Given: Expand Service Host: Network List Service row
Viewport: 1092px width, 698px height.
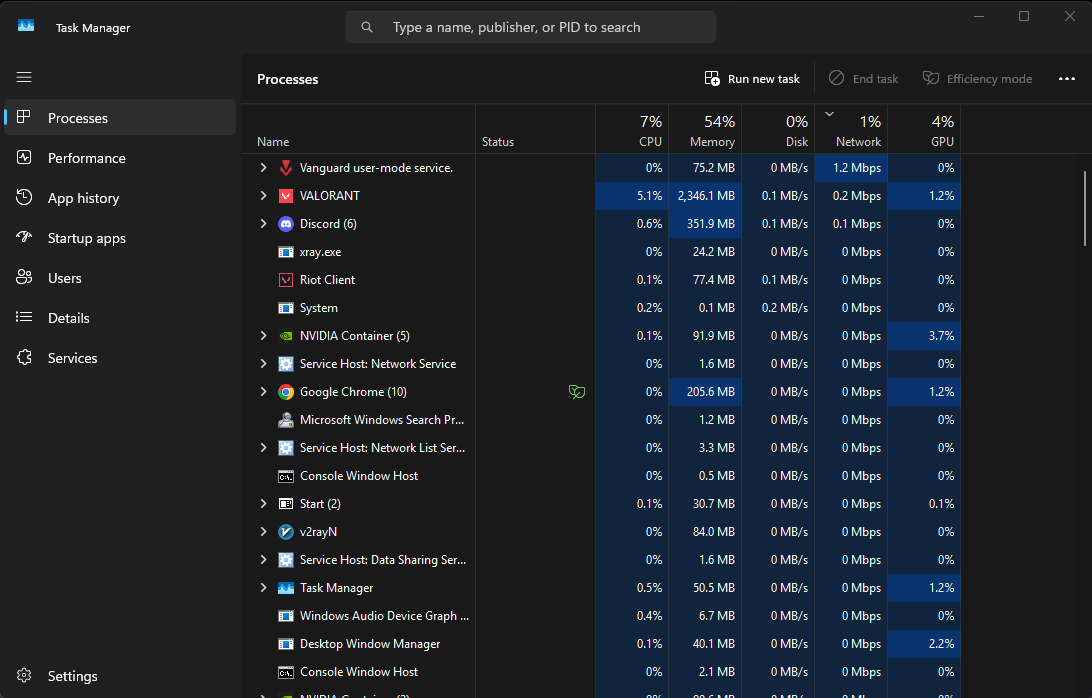Looking at the screenshot, I should (x=263, y=448).
